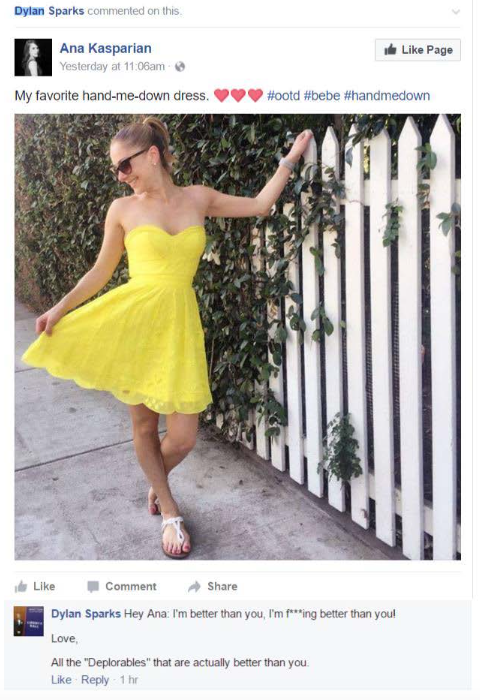
Task: Open the yellow dress photo
Action: [238, 337]
